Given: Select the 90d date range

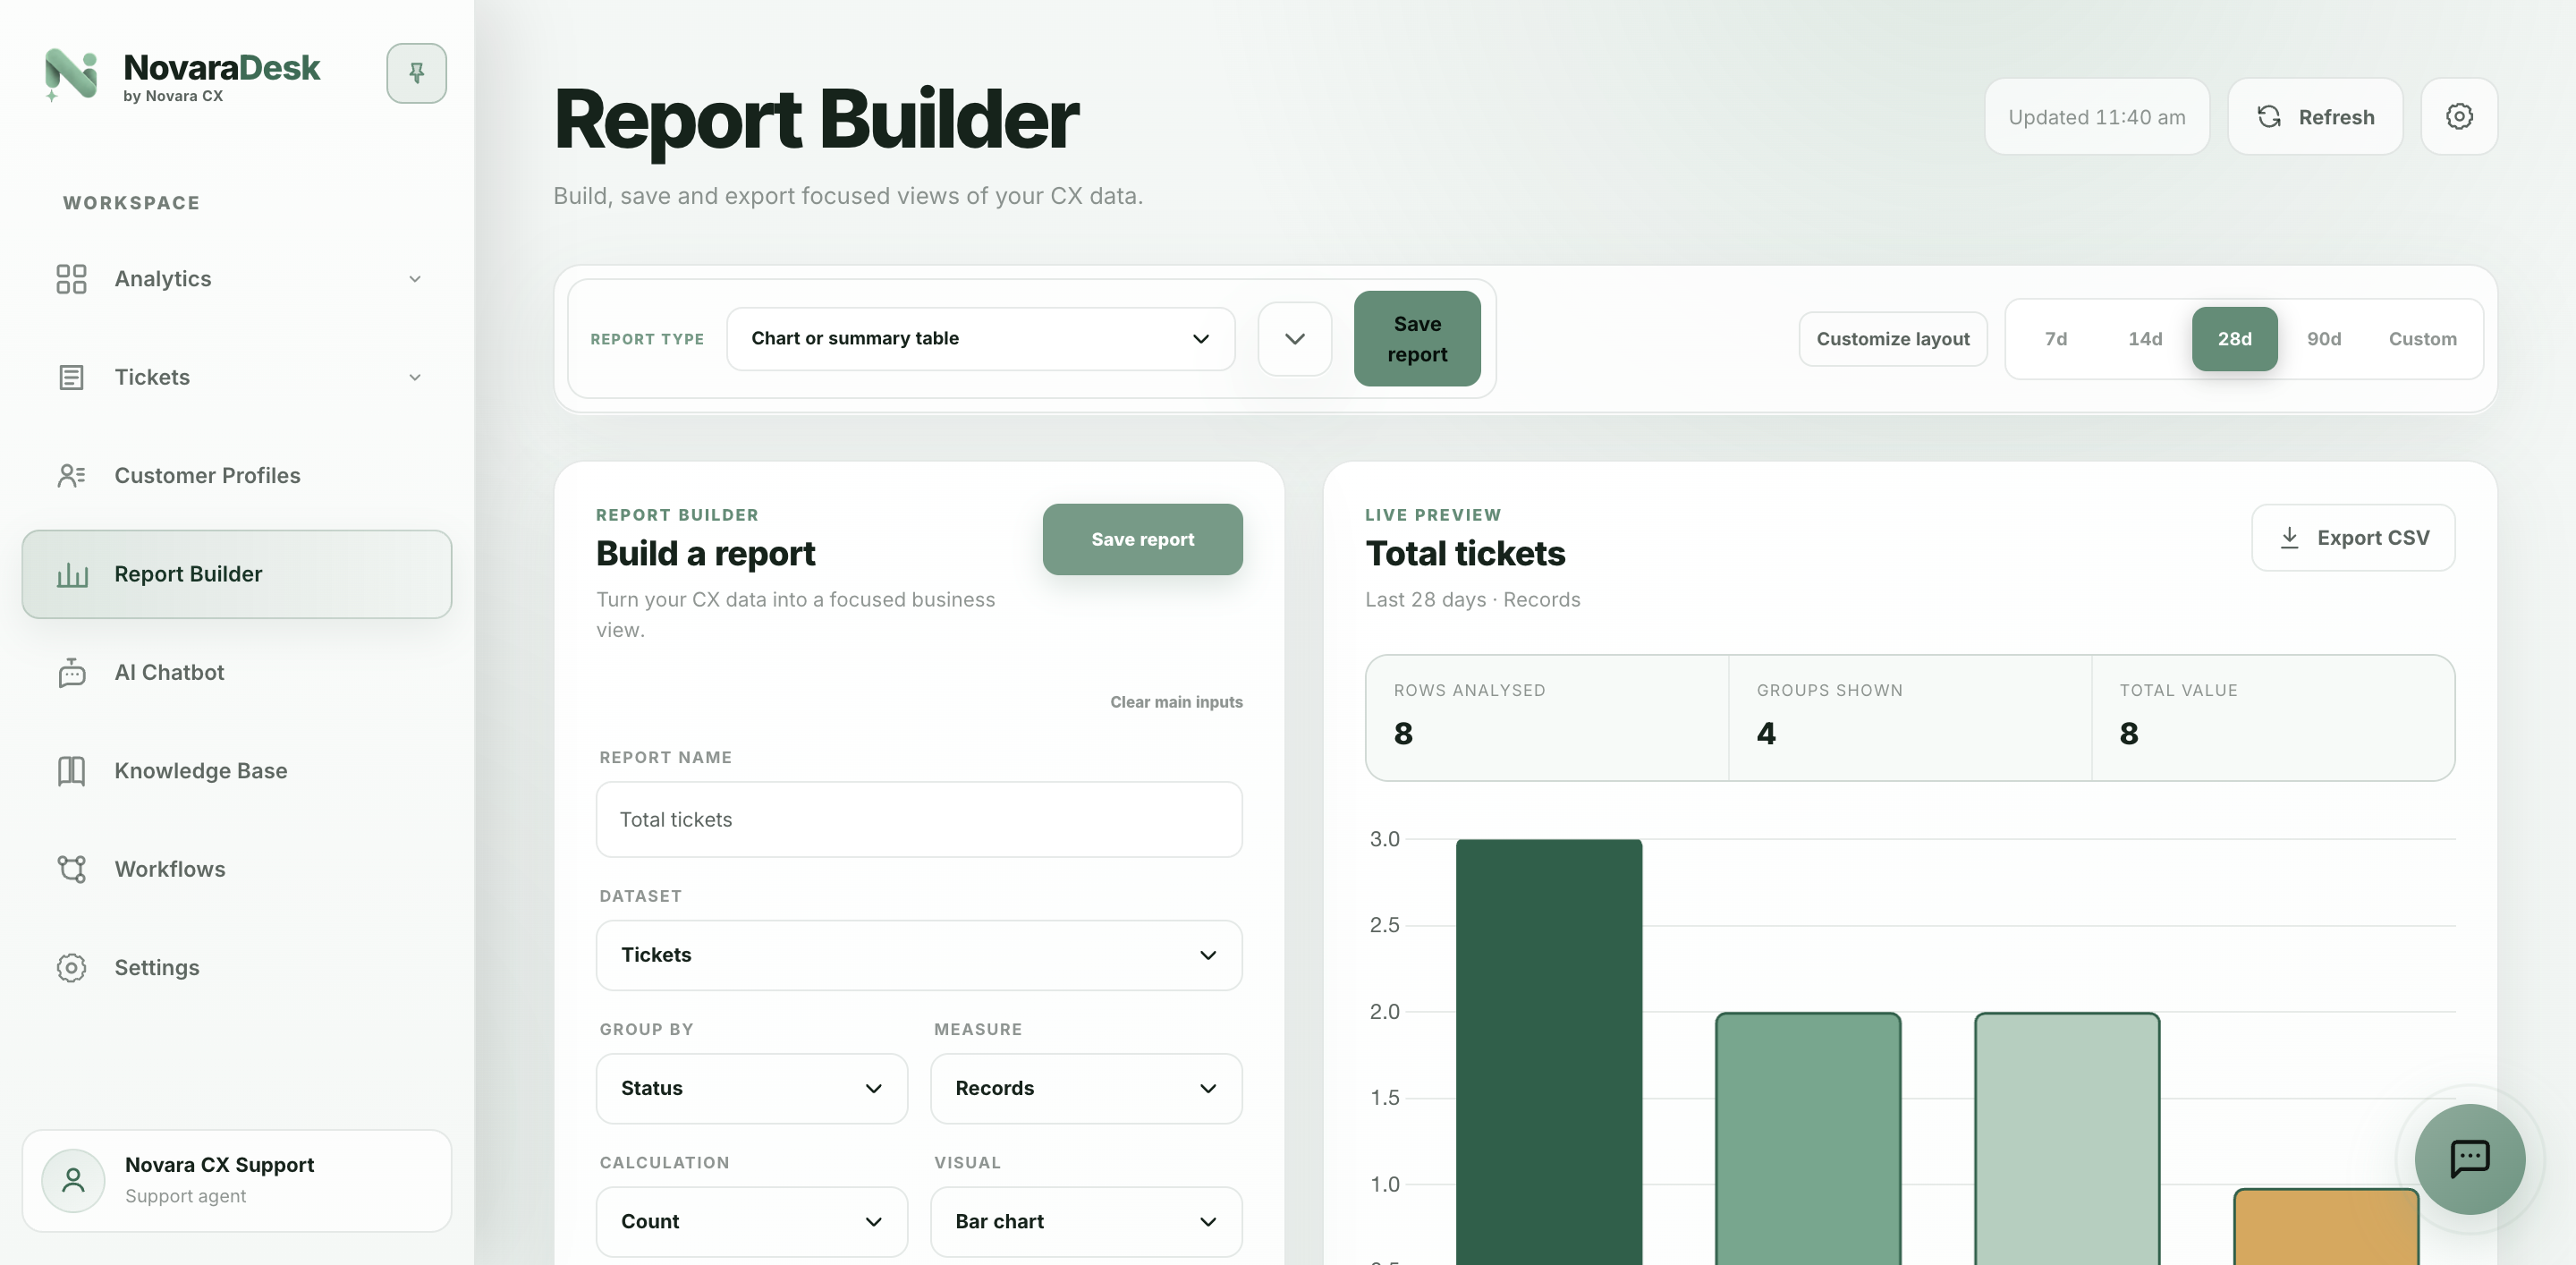Looking at the screenshot, I should click(2323, 339).
